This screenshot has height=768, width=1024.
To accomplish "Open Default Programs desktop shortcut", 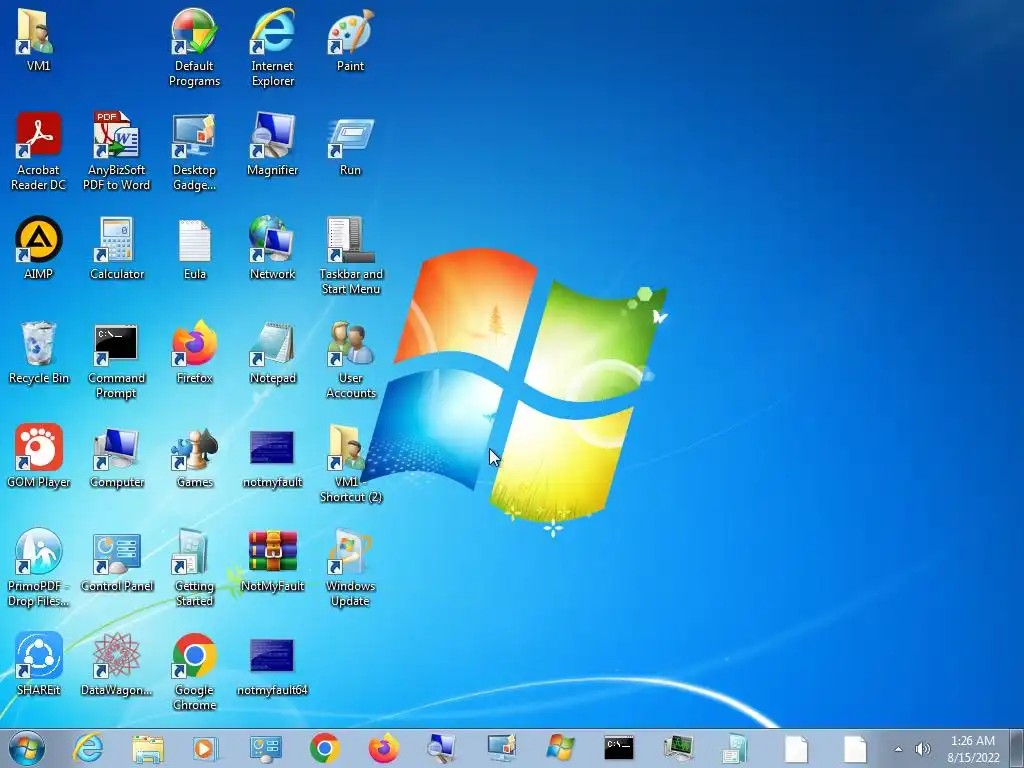I will pyautogui.click(x=194, y=47).
